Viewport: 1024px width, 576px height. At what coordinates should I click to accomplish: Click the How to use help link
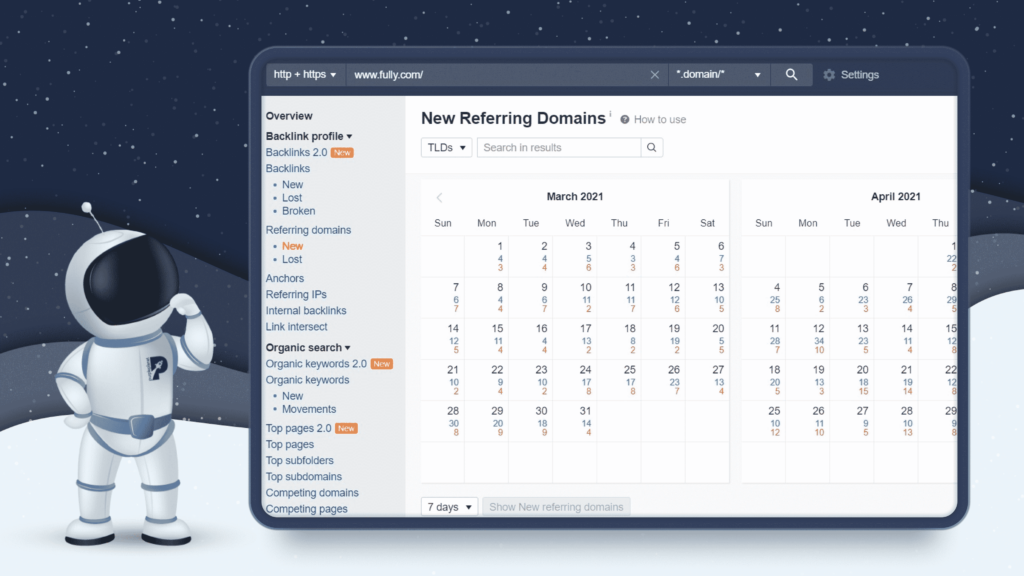(x=653, y=120)
